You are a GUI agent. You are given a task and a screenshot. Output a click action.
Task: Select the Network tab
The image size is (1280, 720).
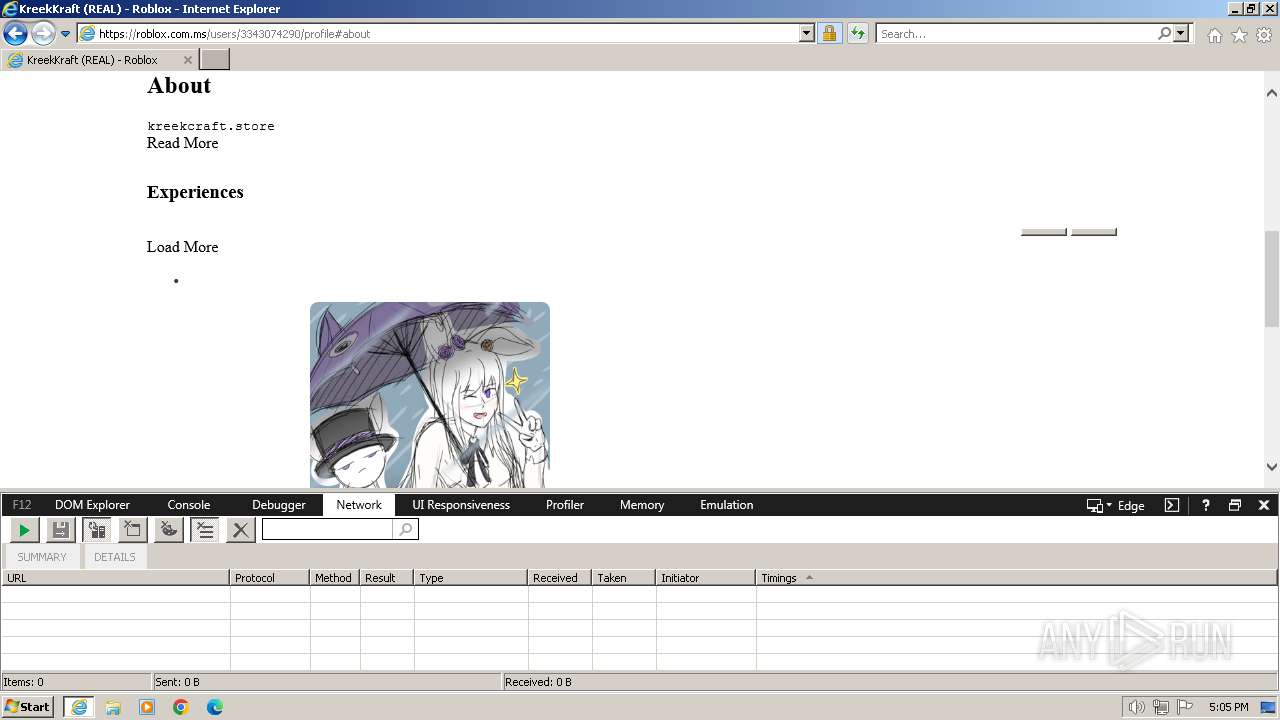(359, 505)
